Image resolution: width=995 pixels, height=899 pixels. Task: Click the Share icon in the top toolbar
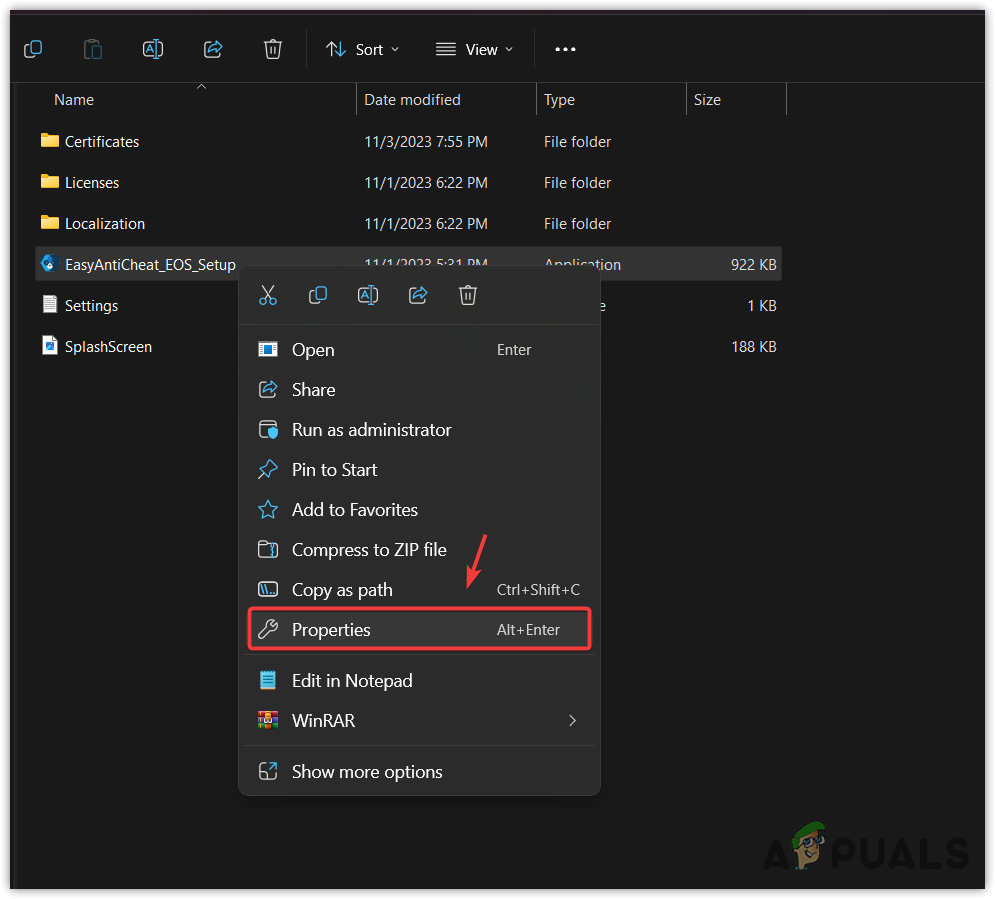coord(213,49)
